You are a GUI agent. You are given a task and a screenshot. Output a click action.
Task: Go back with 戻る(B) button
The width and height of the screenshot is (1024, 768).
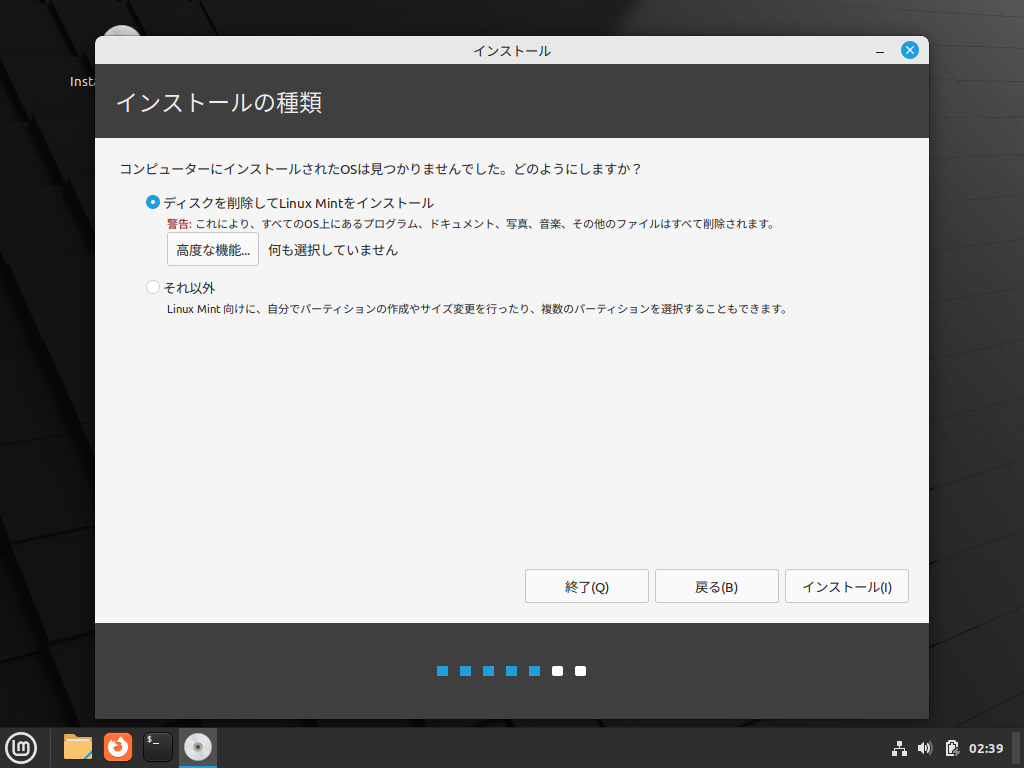[716, 586]
